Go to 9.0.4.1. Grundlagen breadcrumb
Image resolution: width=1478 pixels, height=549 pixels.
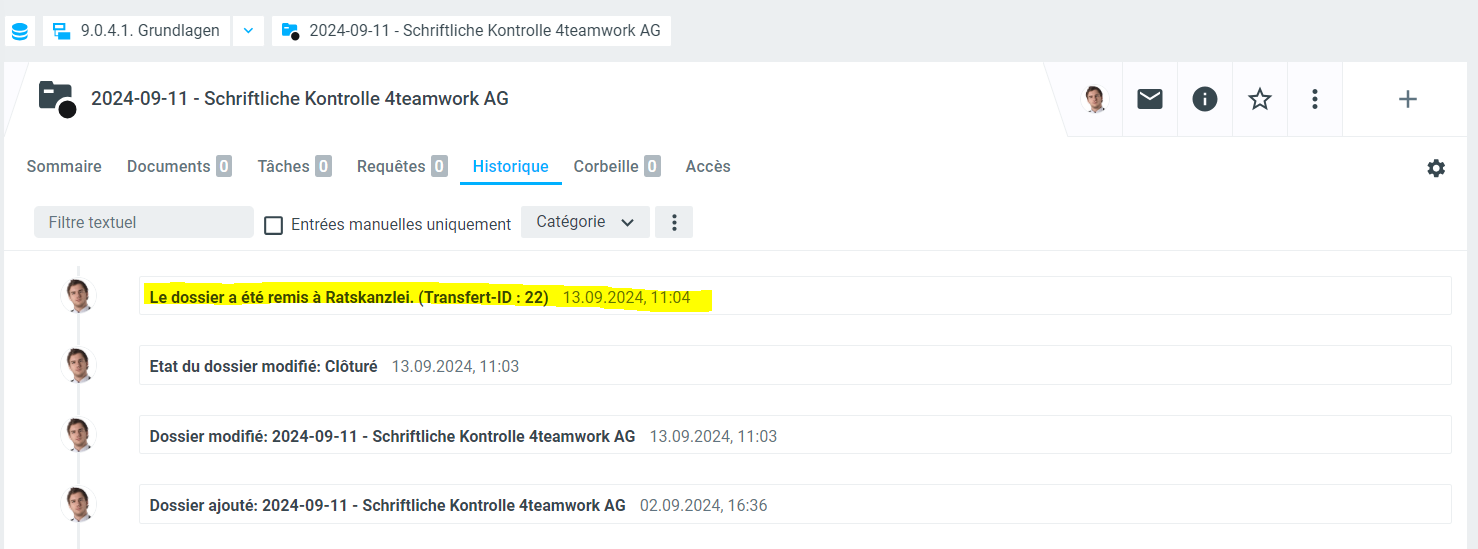pyautogui.click(x=138, y=31)
